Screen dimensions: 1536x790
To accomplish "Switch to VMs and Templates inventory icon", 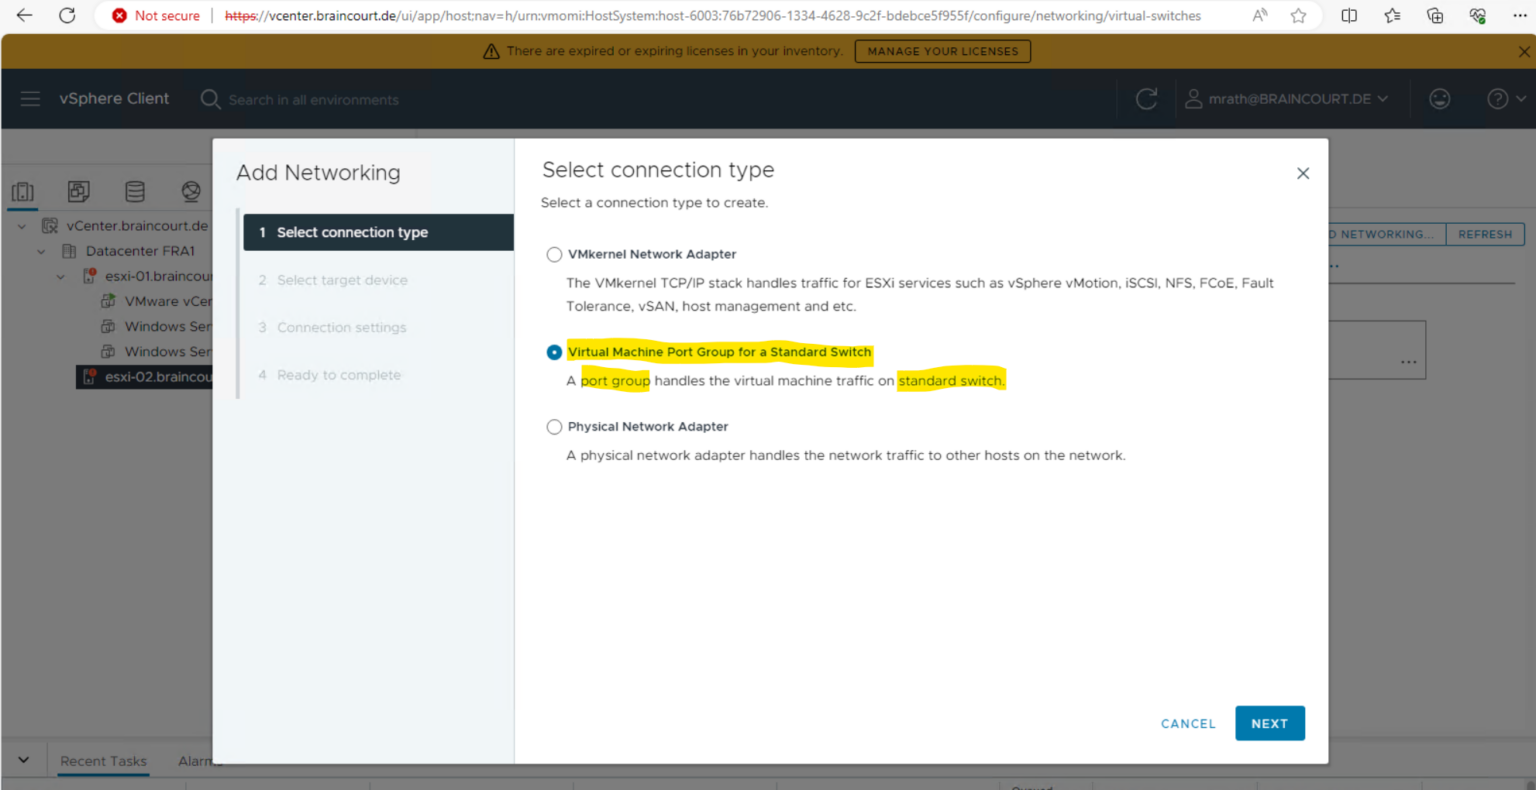I will coord(79,191).
